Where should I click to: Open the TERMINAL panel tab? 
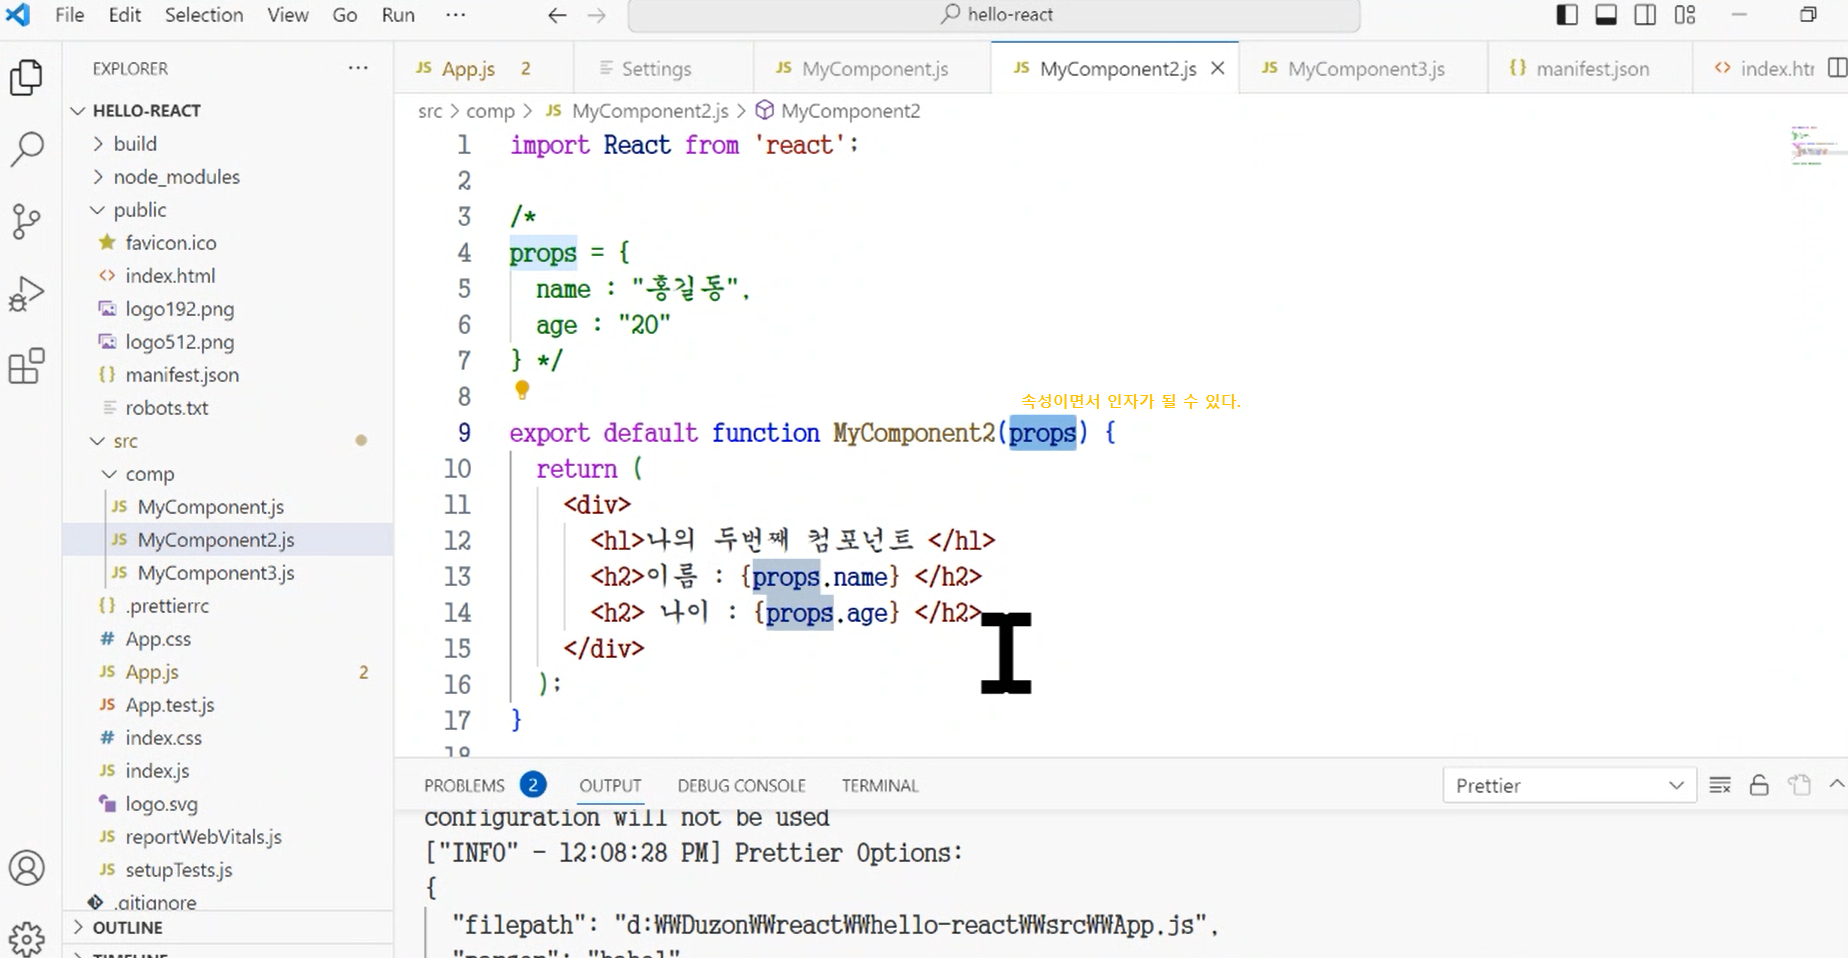point(880,785)
